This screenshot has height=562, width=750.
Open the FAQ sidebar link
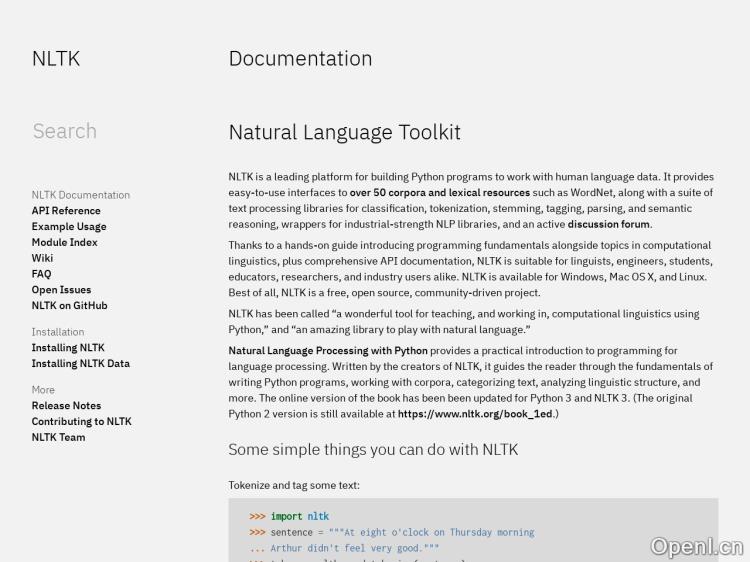41,274
